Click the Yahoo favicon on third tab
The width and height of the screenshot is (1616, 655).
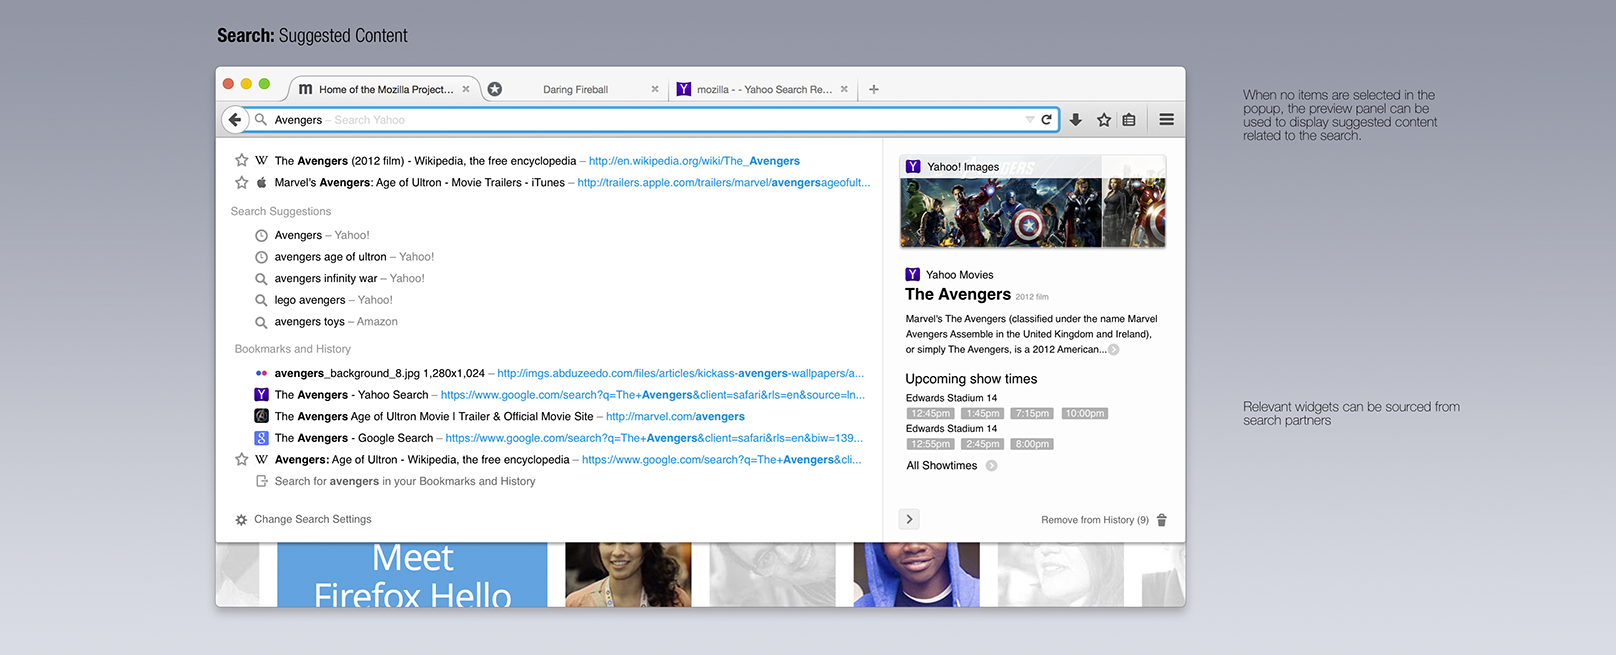[684, 89]
